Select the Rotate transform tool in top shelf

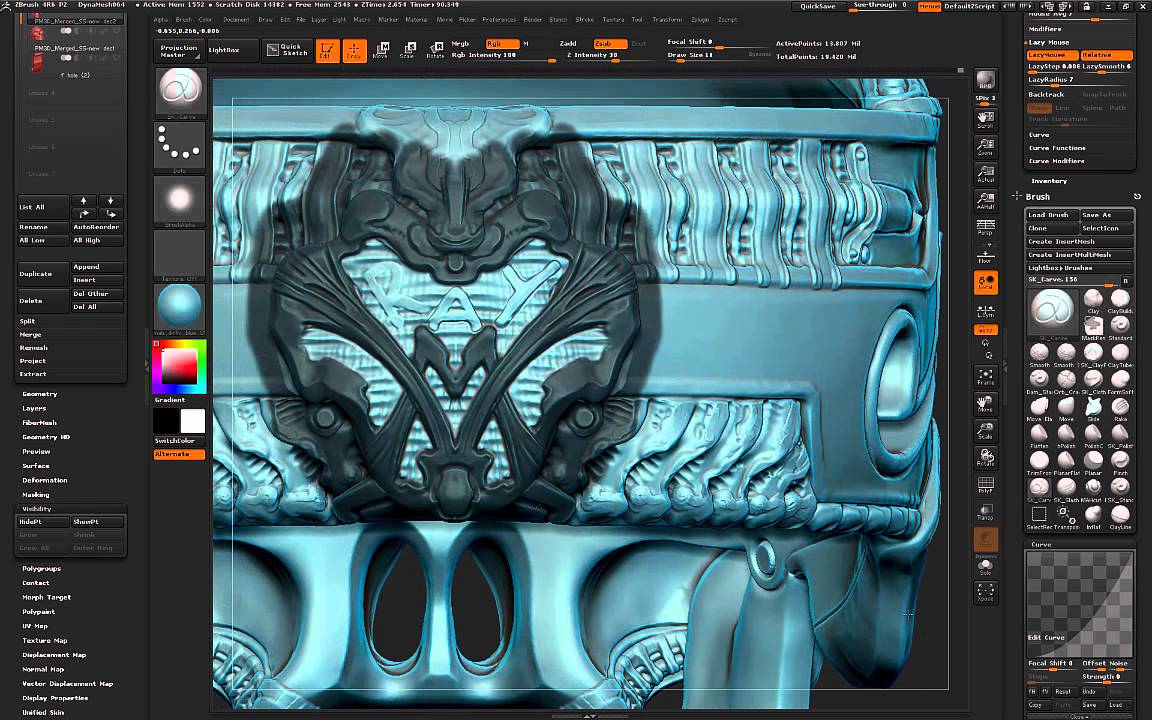[x=435, y=51]
